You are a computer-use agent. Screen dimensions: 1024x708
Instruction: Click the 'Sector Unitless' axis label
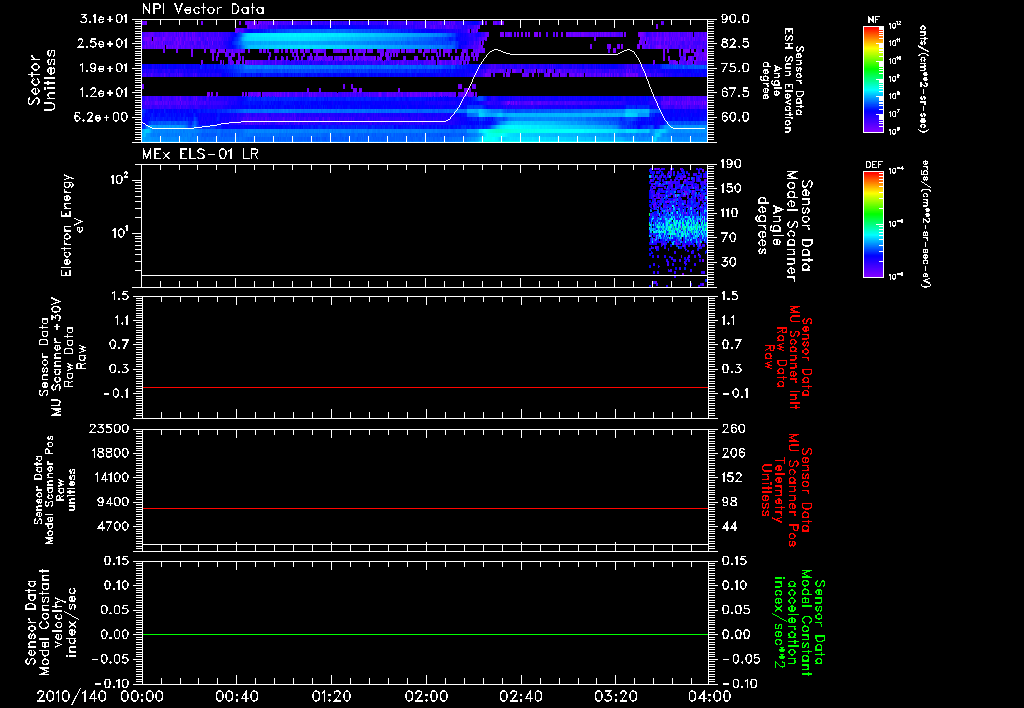(x=42, y=80)
